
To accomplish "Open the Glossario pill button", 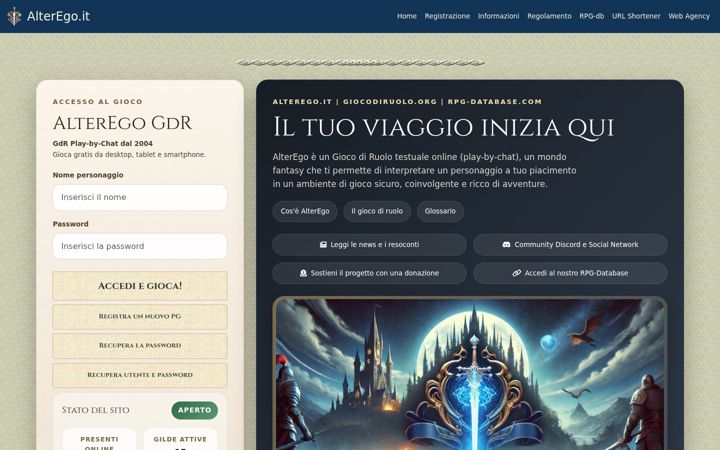I will (x=440, y=211).
